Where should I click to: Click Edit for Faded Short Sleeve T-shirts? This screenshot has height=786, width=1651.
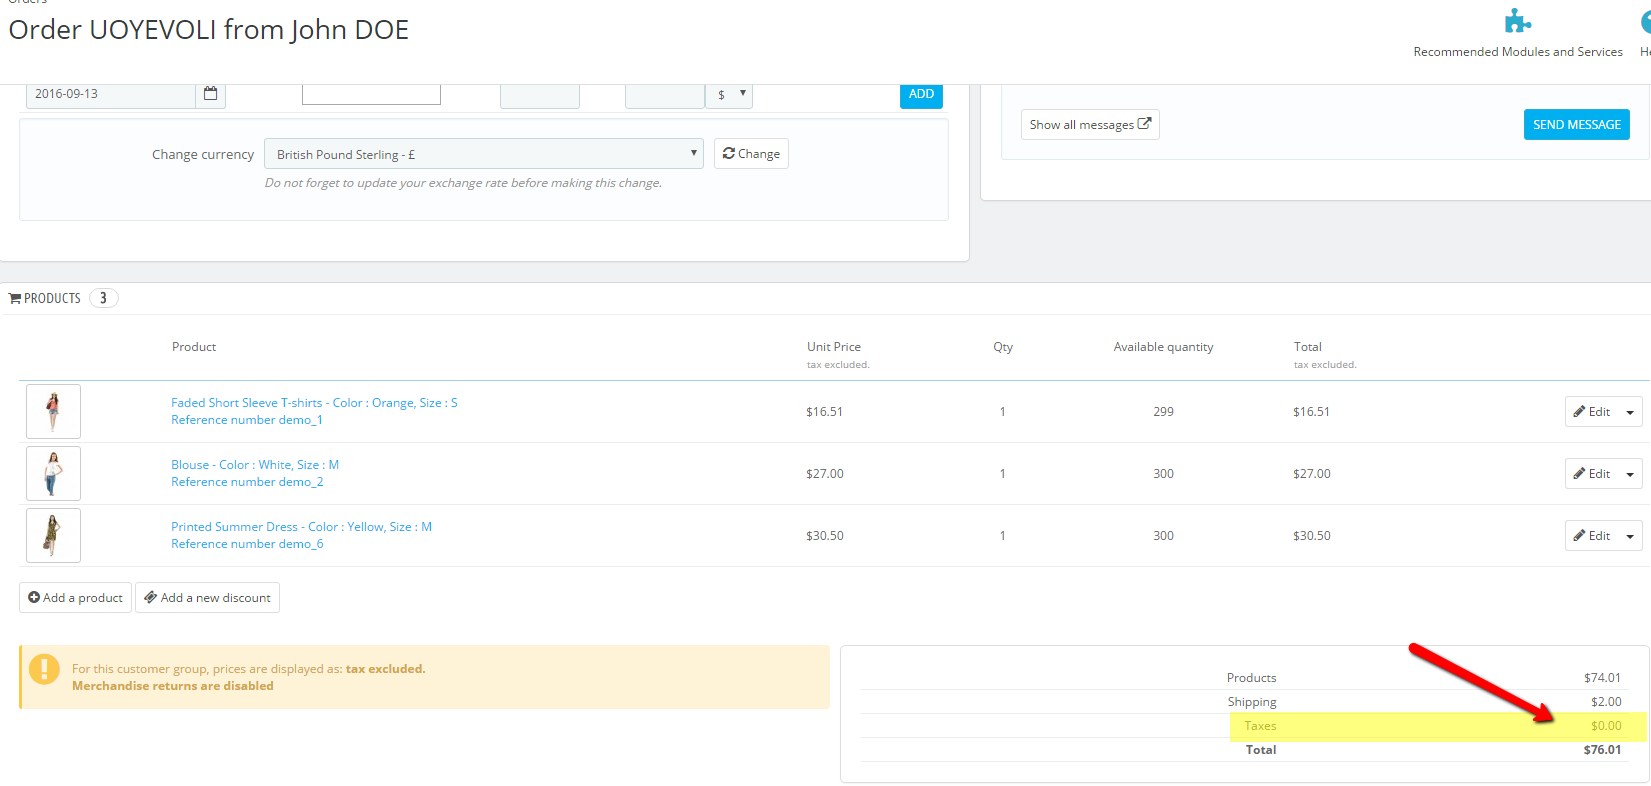(x=1591, y=412)
